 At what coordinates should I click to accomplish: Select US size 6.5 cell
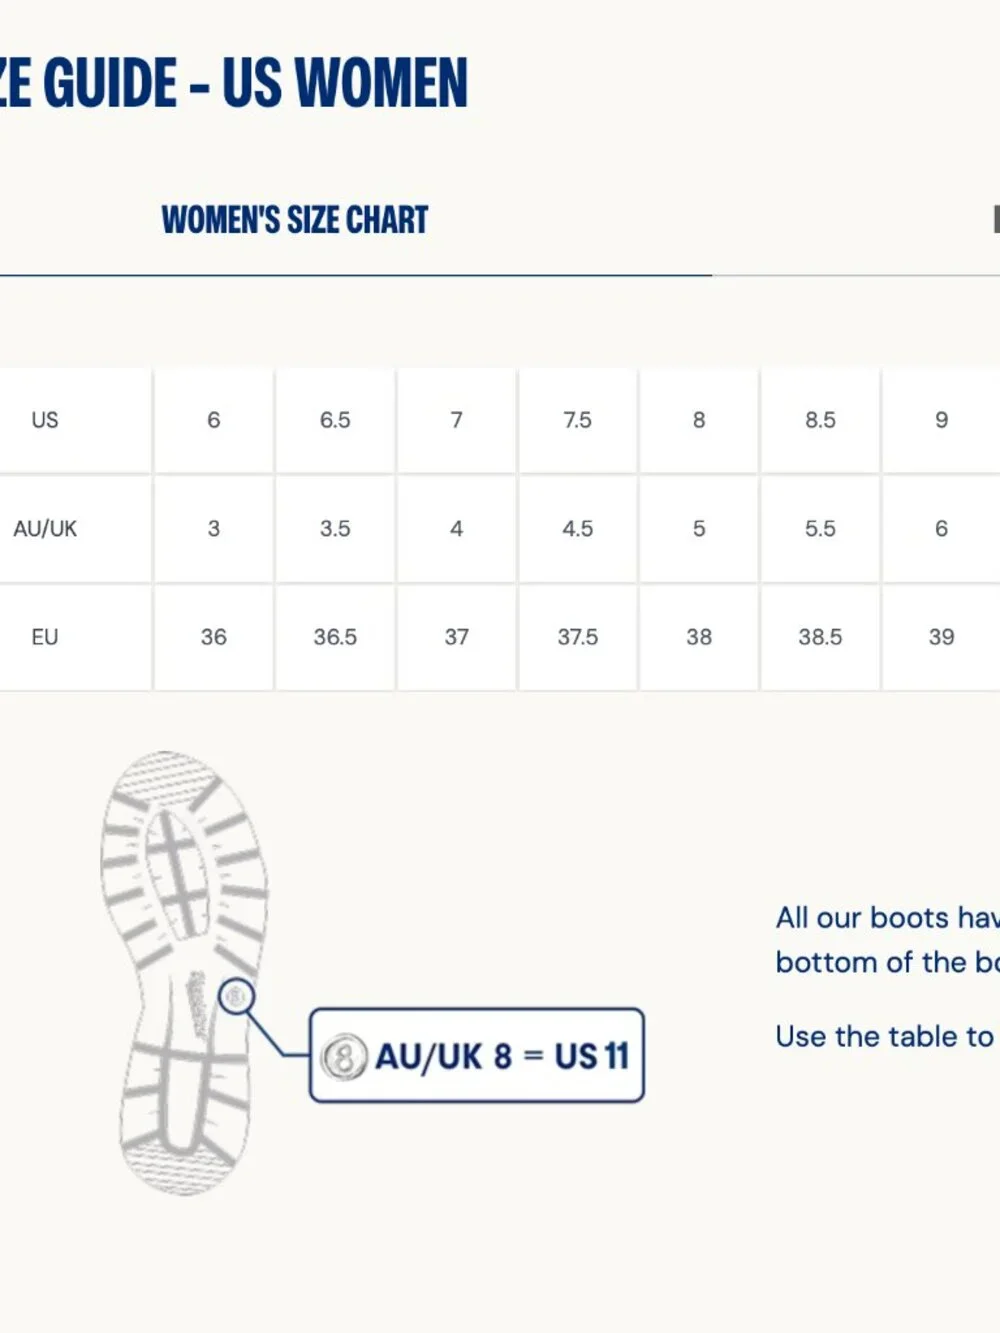click(335, 420)
